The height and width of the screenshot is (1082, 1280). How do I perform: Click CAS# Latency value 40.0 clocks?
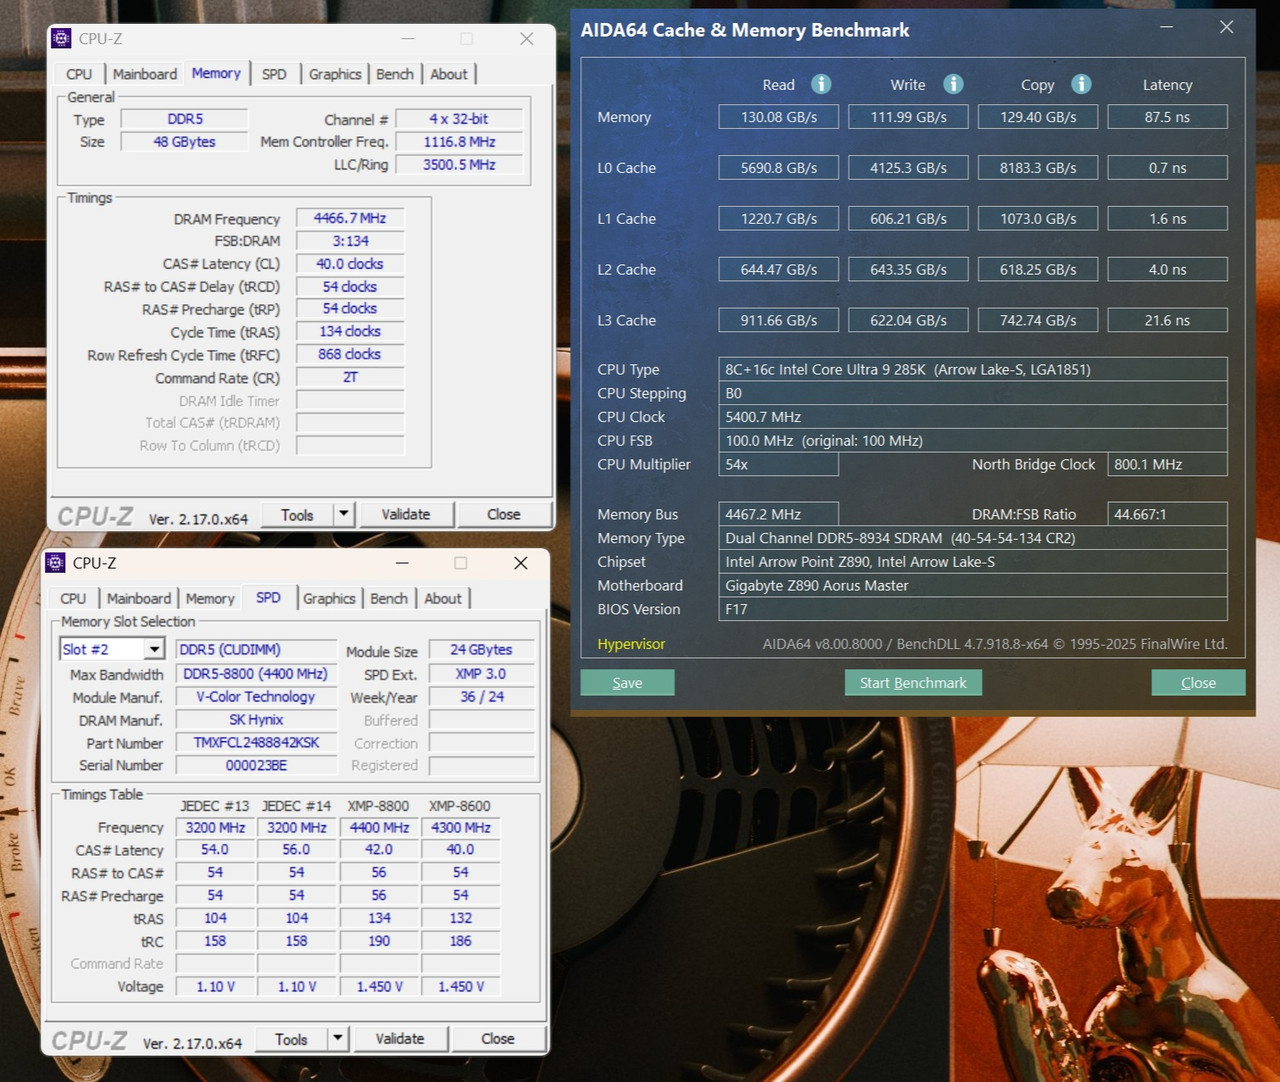(350, 264)
